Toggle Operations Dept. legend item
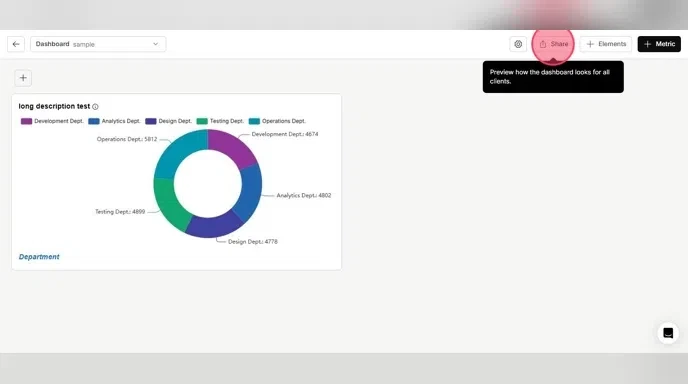This screenshot has width=688, height=384. pos(277,121)
